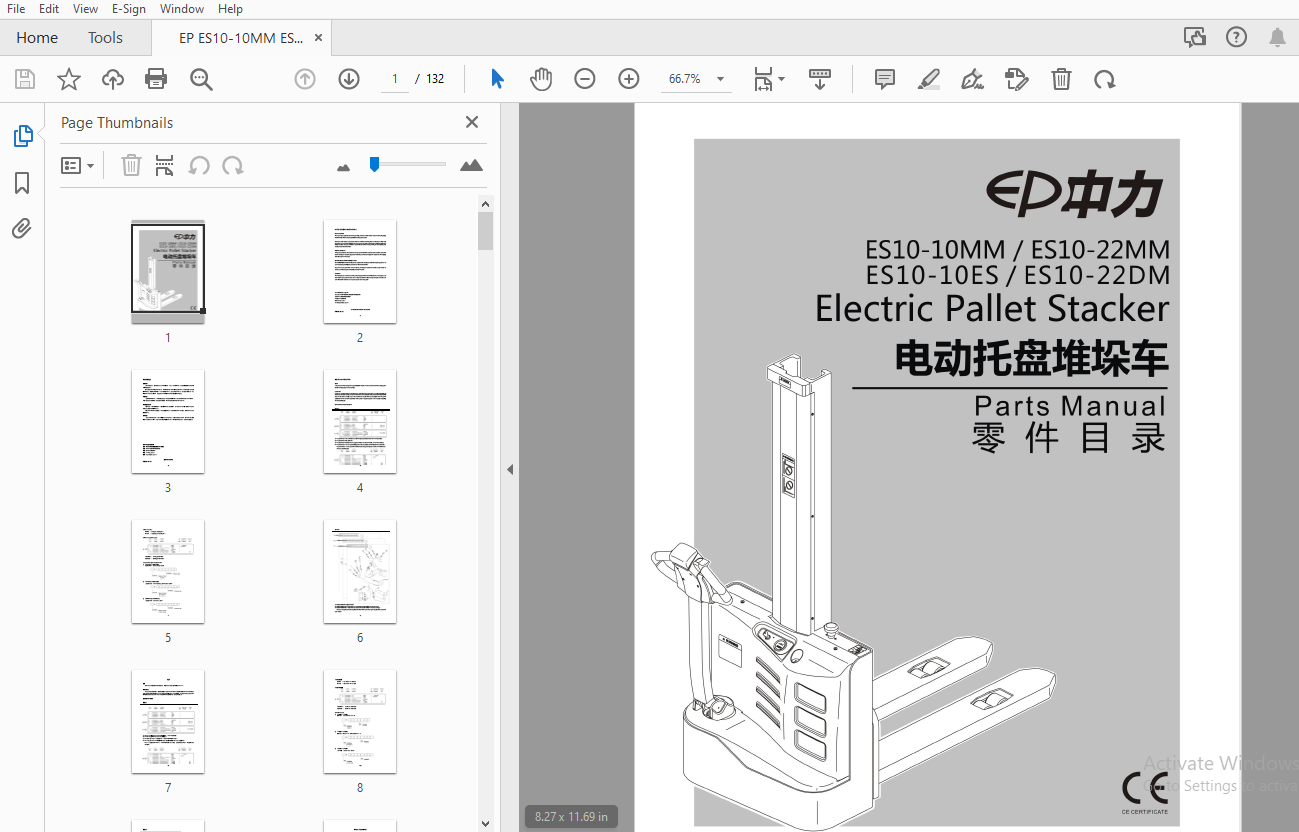Open the thumbnails options menu dropdown

(77, 165)
